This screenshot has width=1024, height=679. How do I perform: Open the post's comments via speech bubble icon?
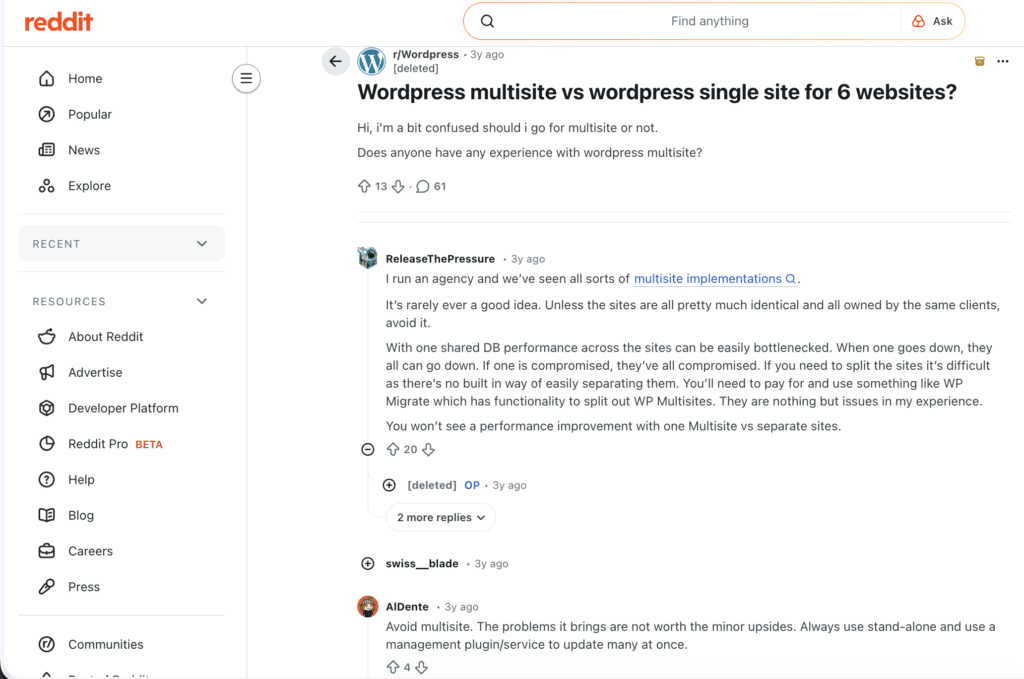422,186
